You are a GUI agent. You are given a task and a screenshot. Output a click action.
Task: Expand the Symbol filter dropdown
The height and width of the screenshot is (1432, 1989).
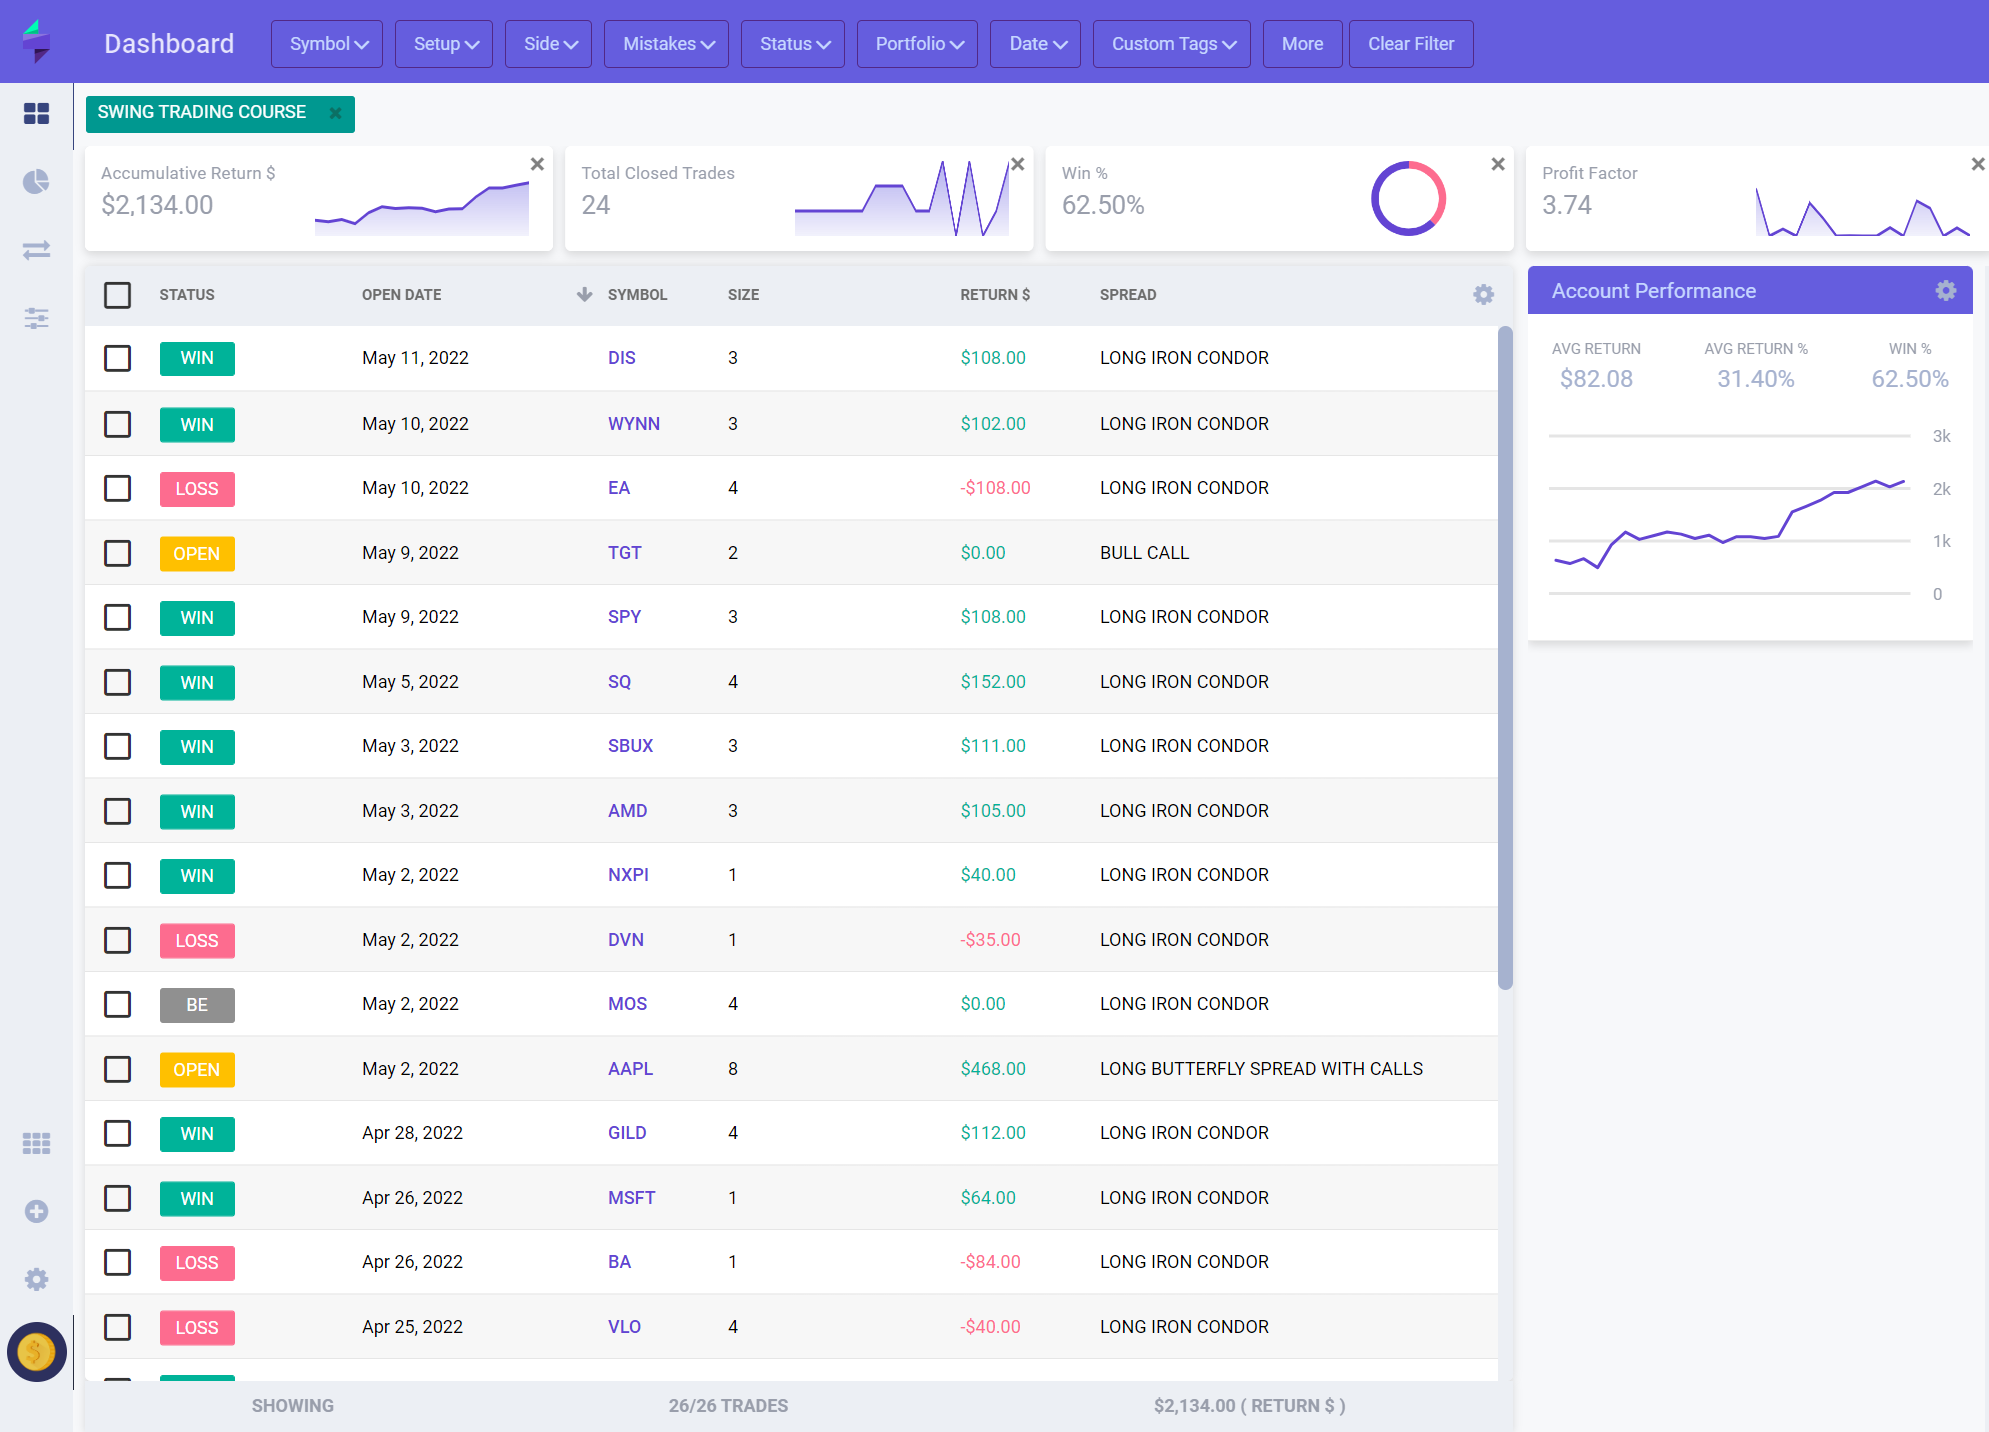pyautogui.click(x=327, y=44)
